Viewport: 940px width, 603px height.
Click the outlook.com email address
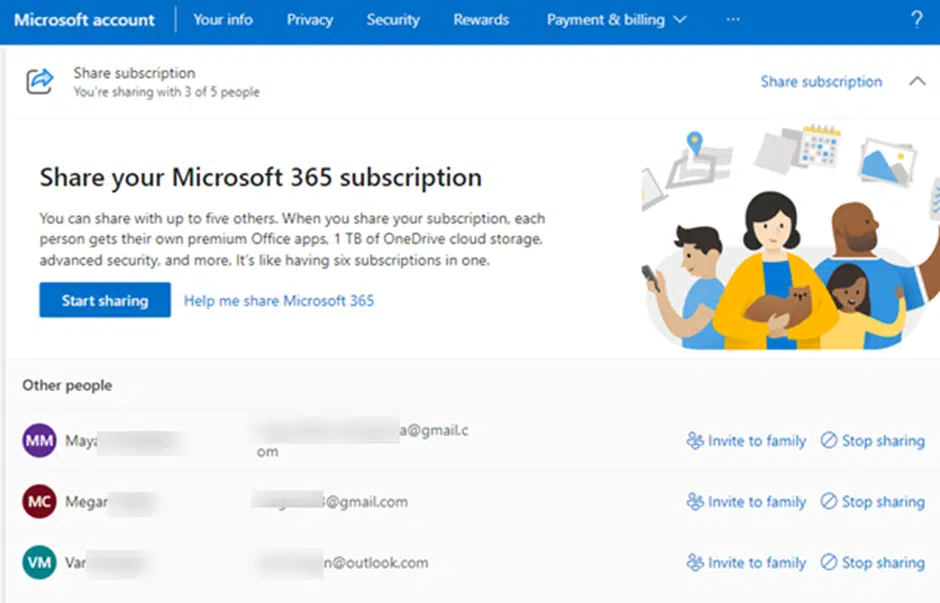[x=345, y=562]
